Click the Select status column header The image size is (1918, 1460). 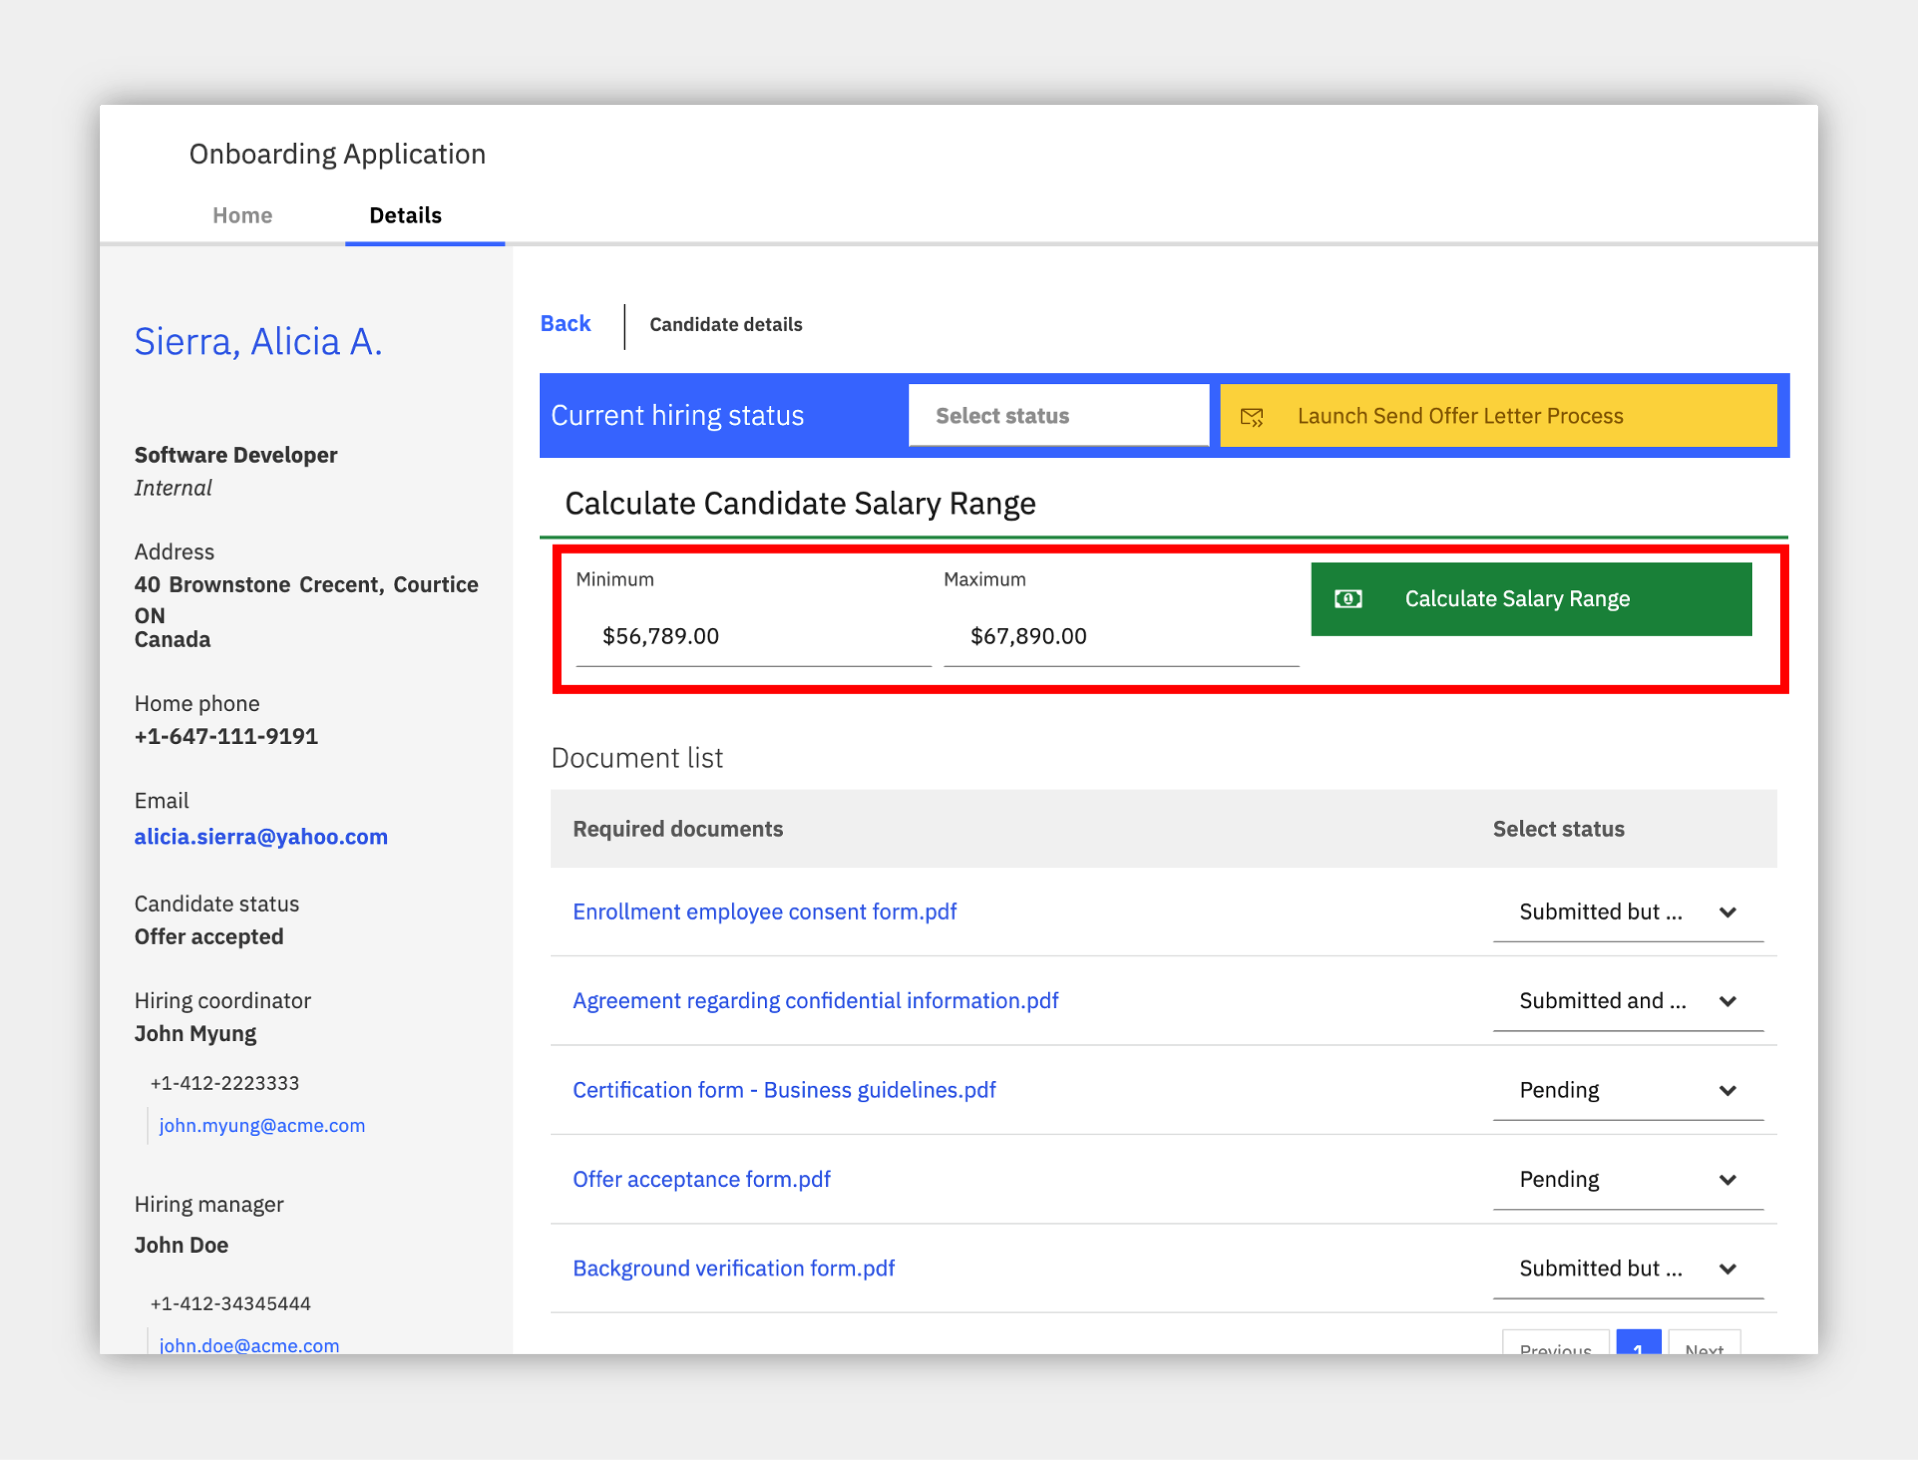(x=1558, y=829)
